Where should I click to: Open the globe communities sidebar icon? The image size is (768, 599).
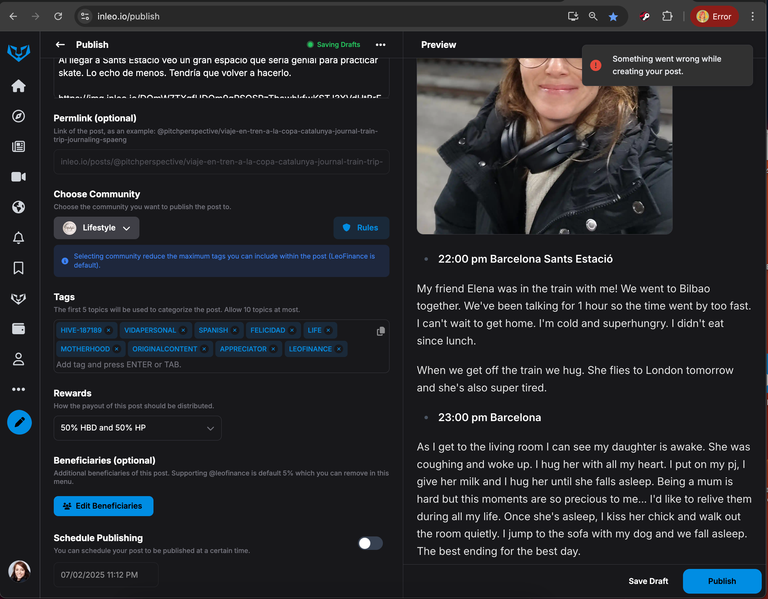pyautogui.click(x=19, y=207)
